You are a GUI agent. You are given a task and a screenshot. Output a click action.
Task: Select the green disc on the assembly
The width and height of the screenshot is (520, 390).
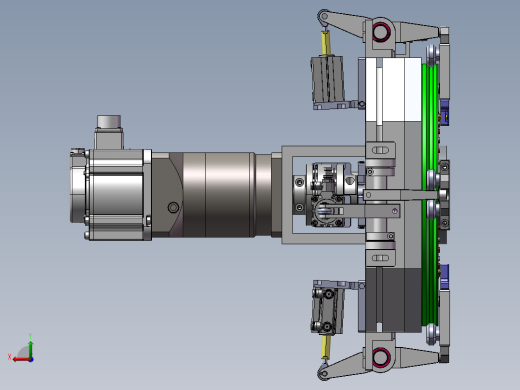click(430, 195)
